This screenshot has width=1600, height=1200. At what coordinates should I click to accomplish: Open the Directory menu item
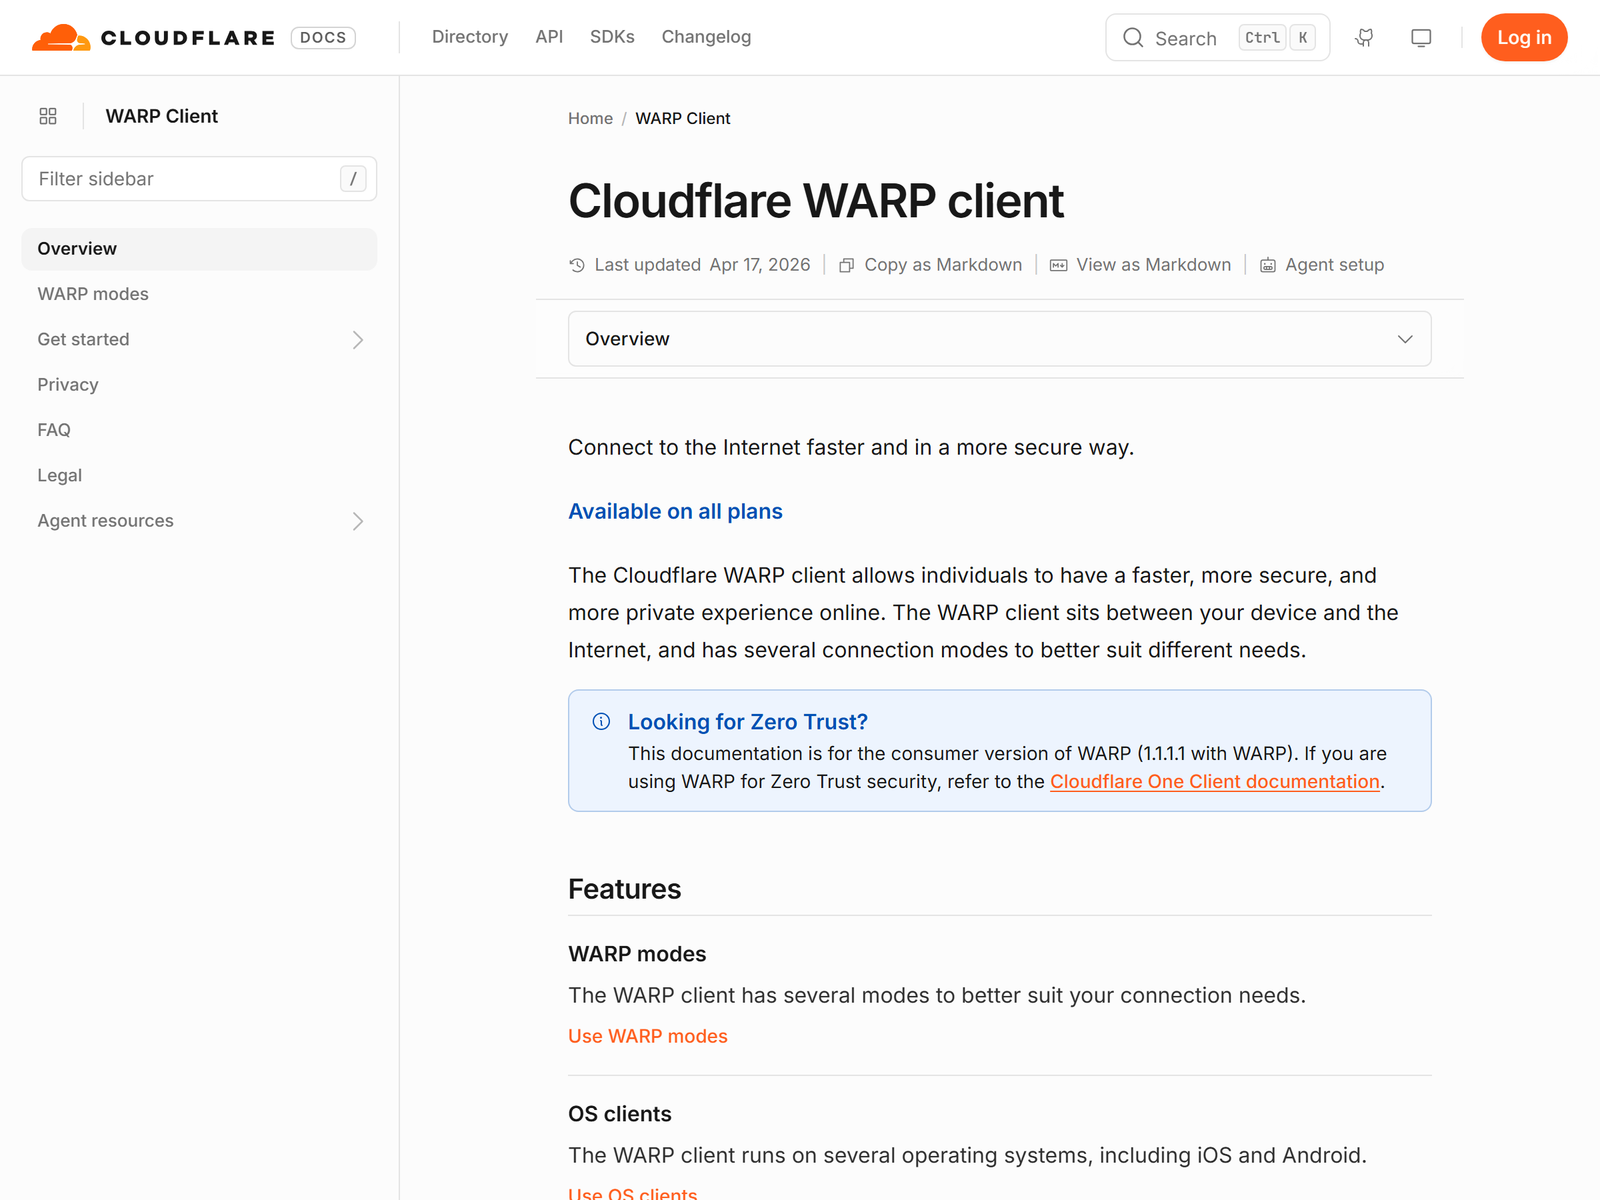point(470,37)
